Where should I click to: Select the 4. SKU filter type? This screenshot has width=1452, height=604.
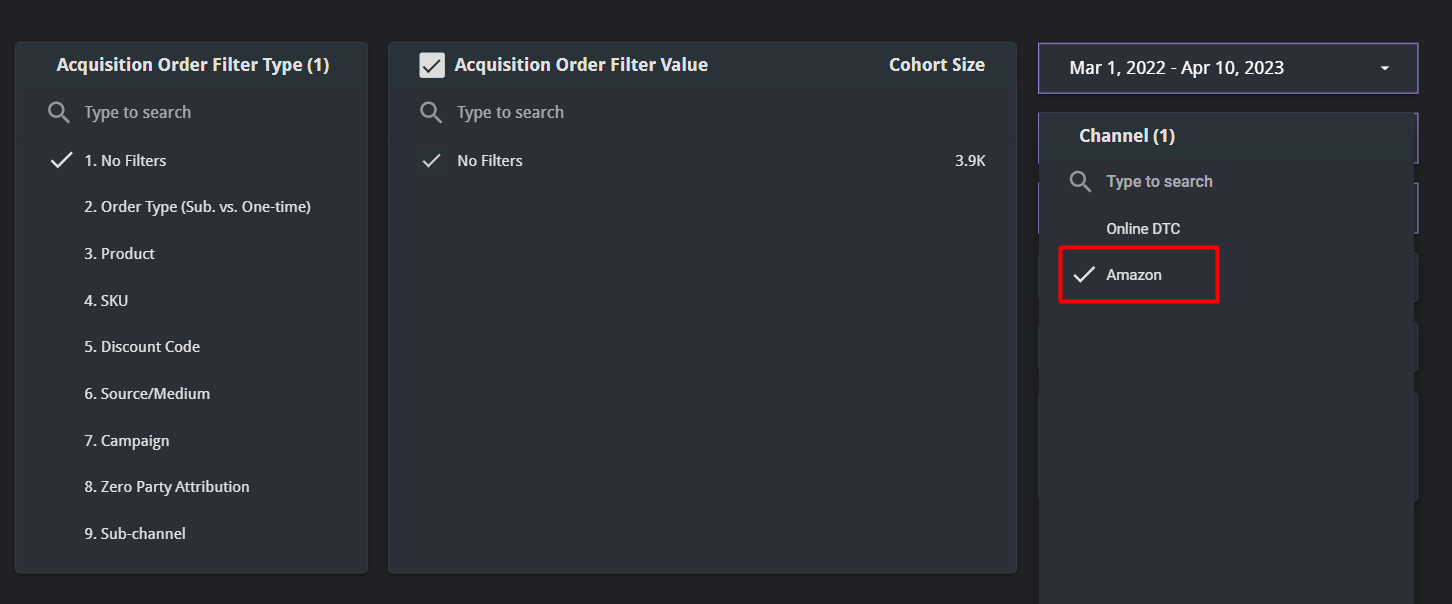pyautogui.click(x=106, y=301)
